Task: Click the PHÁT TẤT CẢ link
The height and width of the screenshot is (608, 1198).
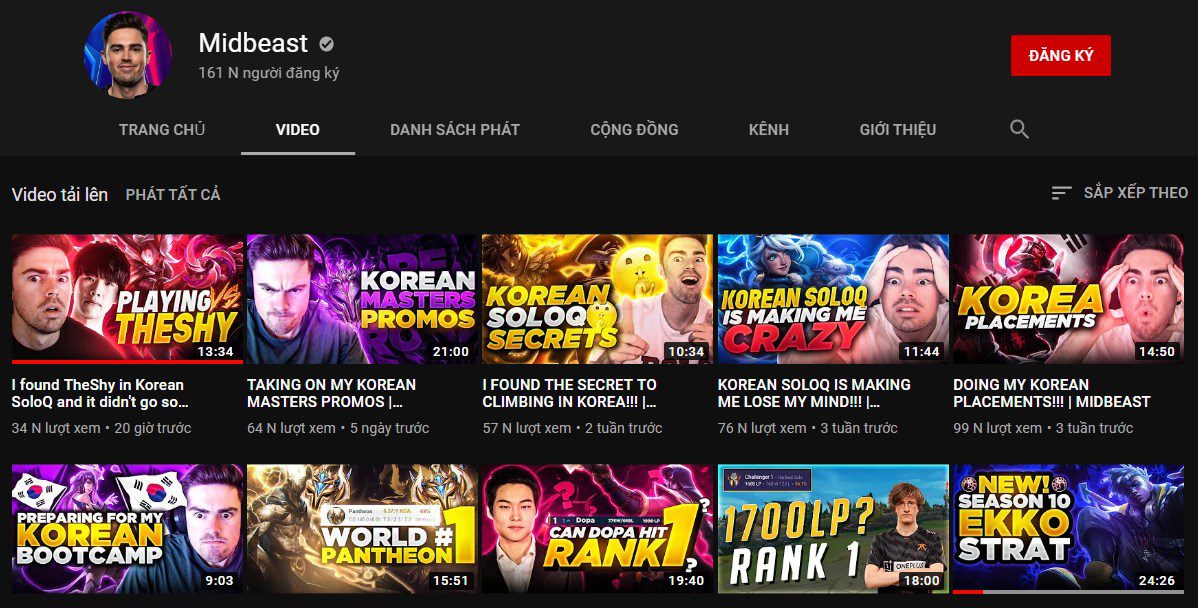Action: pos(173,195)
